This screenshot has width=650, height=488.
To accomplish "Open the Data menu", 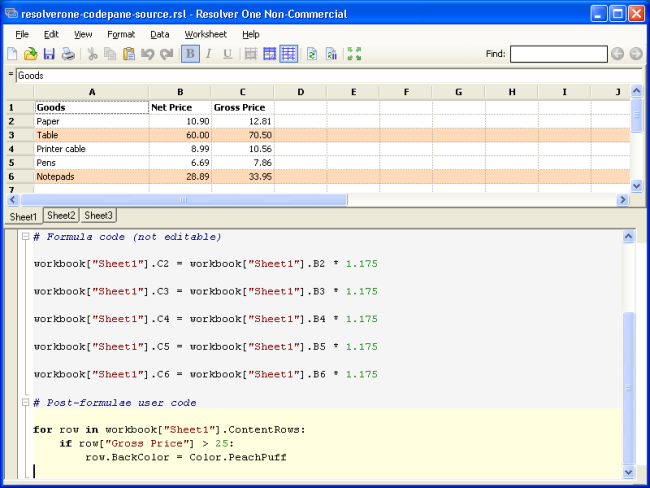I will pos(159,34).
